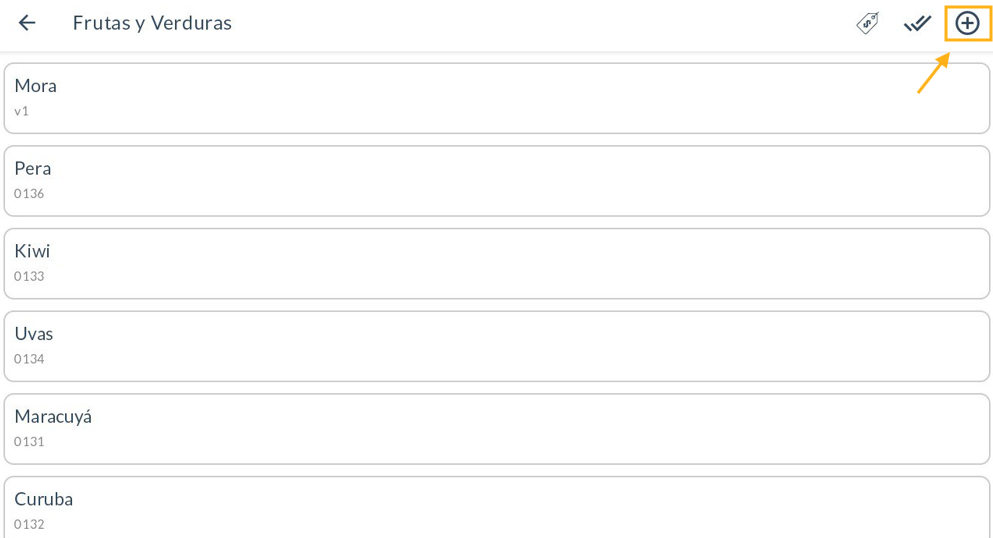This screenshot has width=993, height=538.
Task: Click code 0136 below Pera
Action: pos(29,194)
